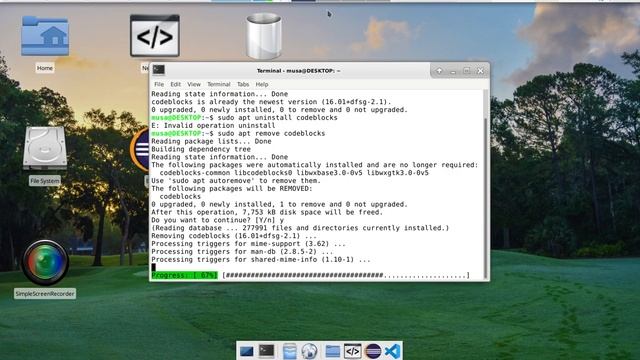
Task: Click 'The following packages will be REMOVED:' line
Action: click(232, 189)
